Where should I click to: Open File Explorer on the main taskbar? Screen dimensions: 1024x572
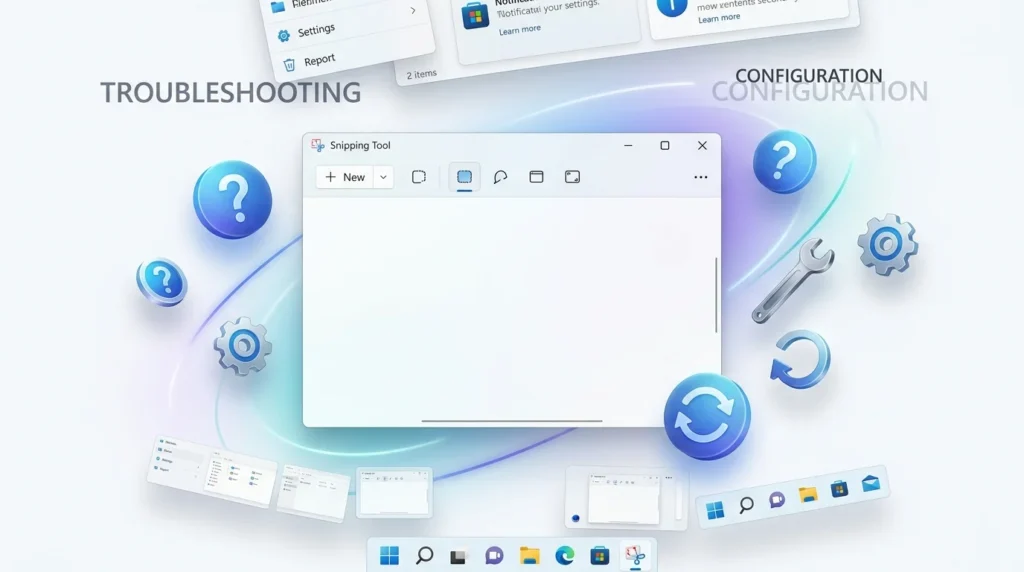[530, 556]
